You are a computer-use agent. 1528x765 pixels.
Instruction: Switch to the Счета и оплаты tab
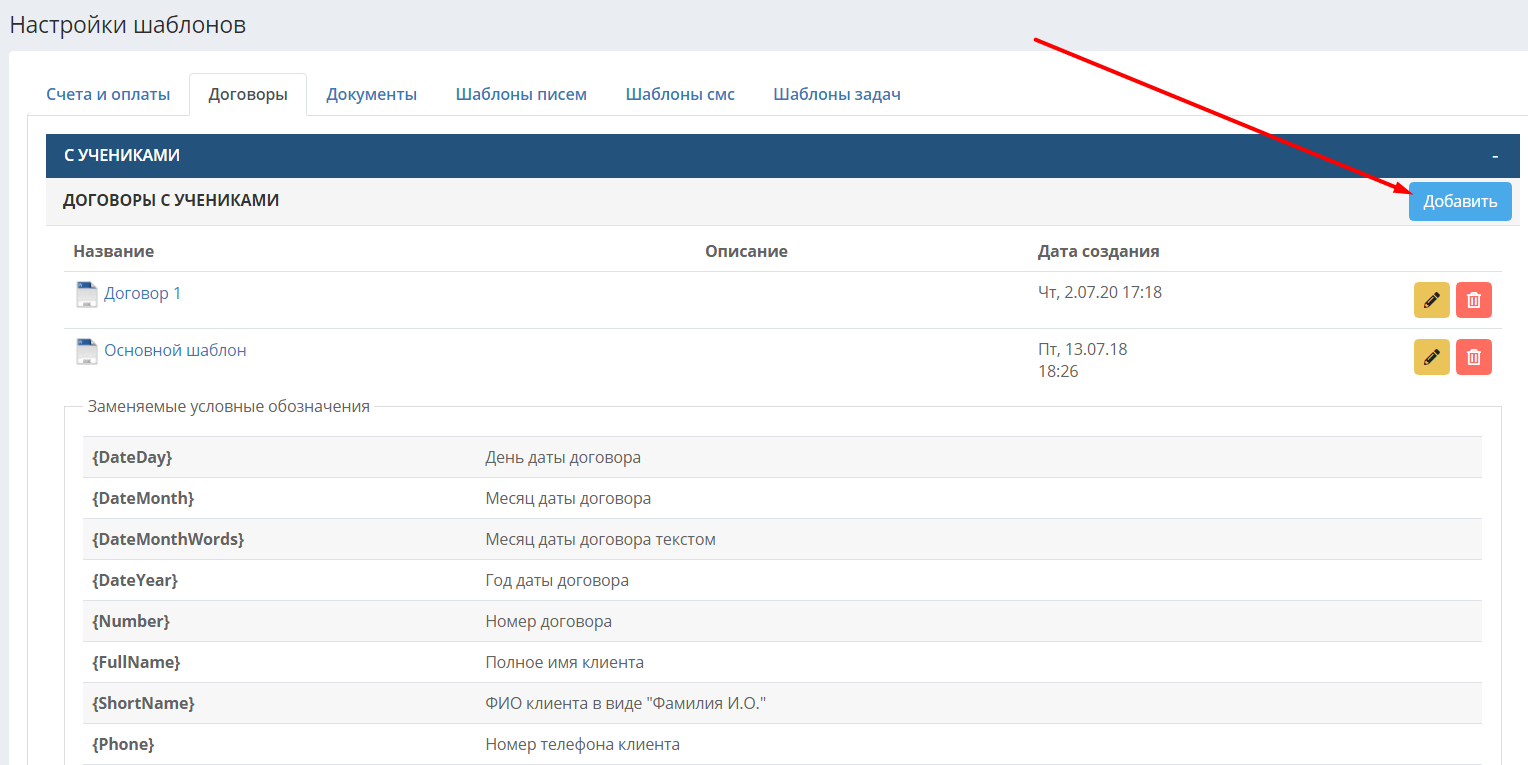(x=108, y=94)
